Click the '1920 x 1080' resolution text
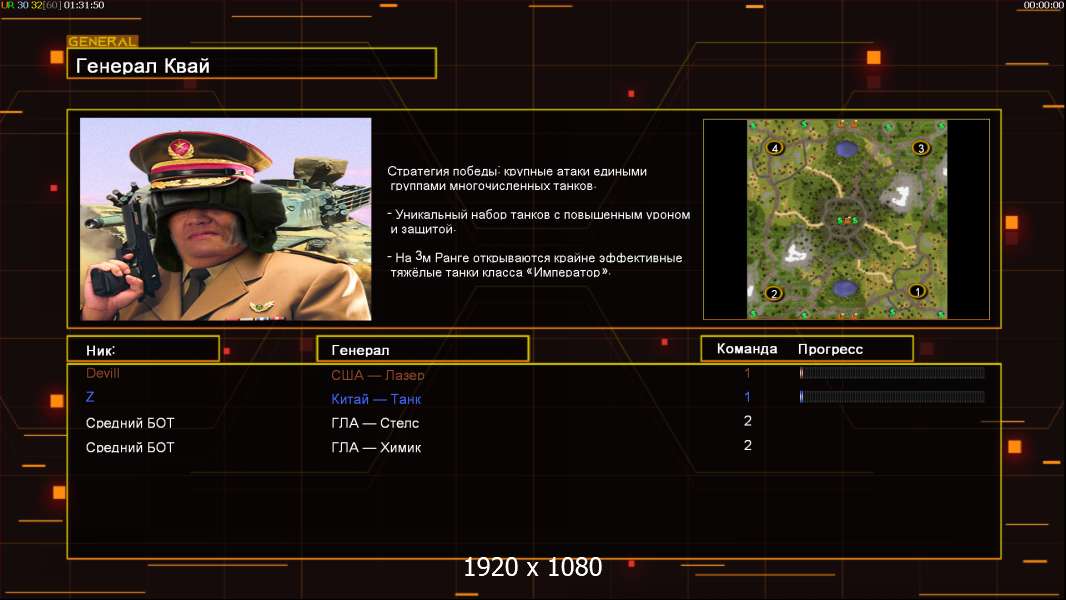The image size is (1066, 600). point(532,567)
